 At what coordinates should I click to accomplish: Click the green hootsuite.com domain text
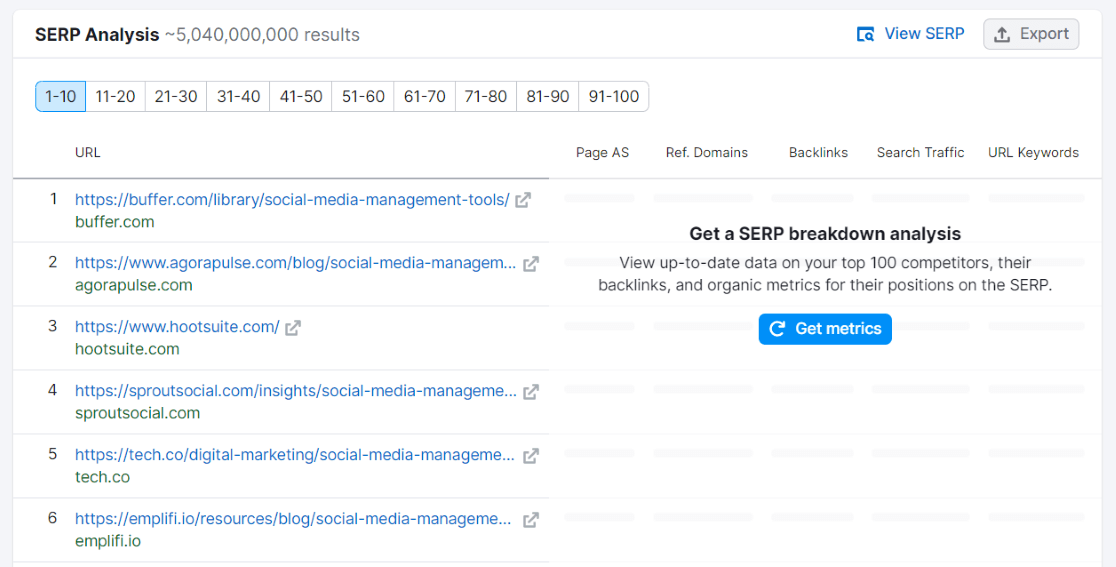(127, 349)
